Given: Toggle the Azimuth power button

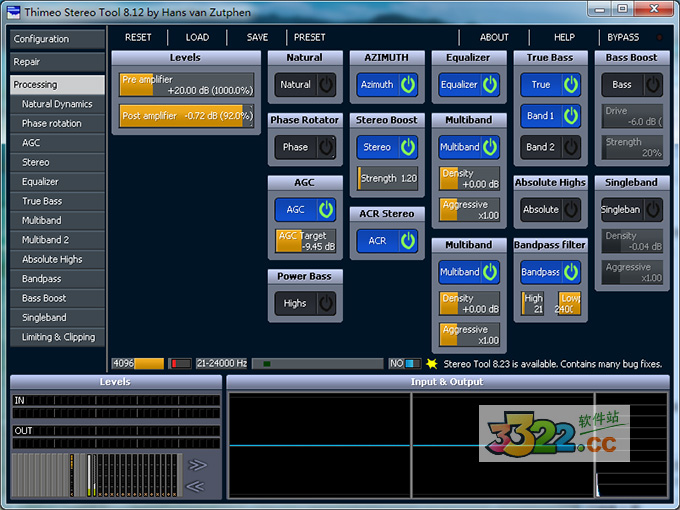Looking at the screenshot, I should point(407,85).
